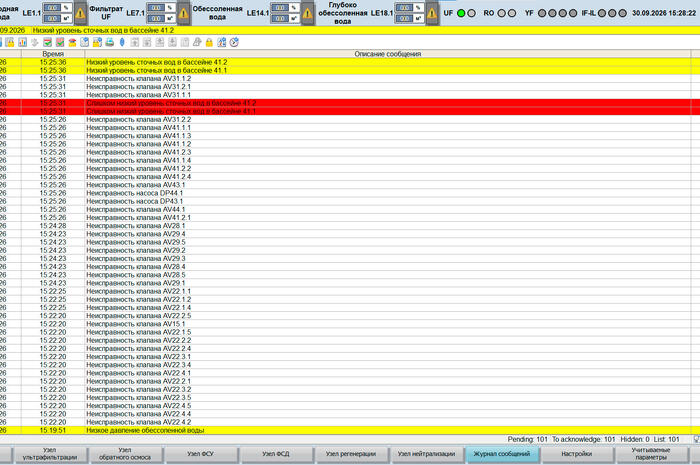This screenshot has height=465, width=700.
Task: Click the green UF status indicator
Action: pos(461,13)
